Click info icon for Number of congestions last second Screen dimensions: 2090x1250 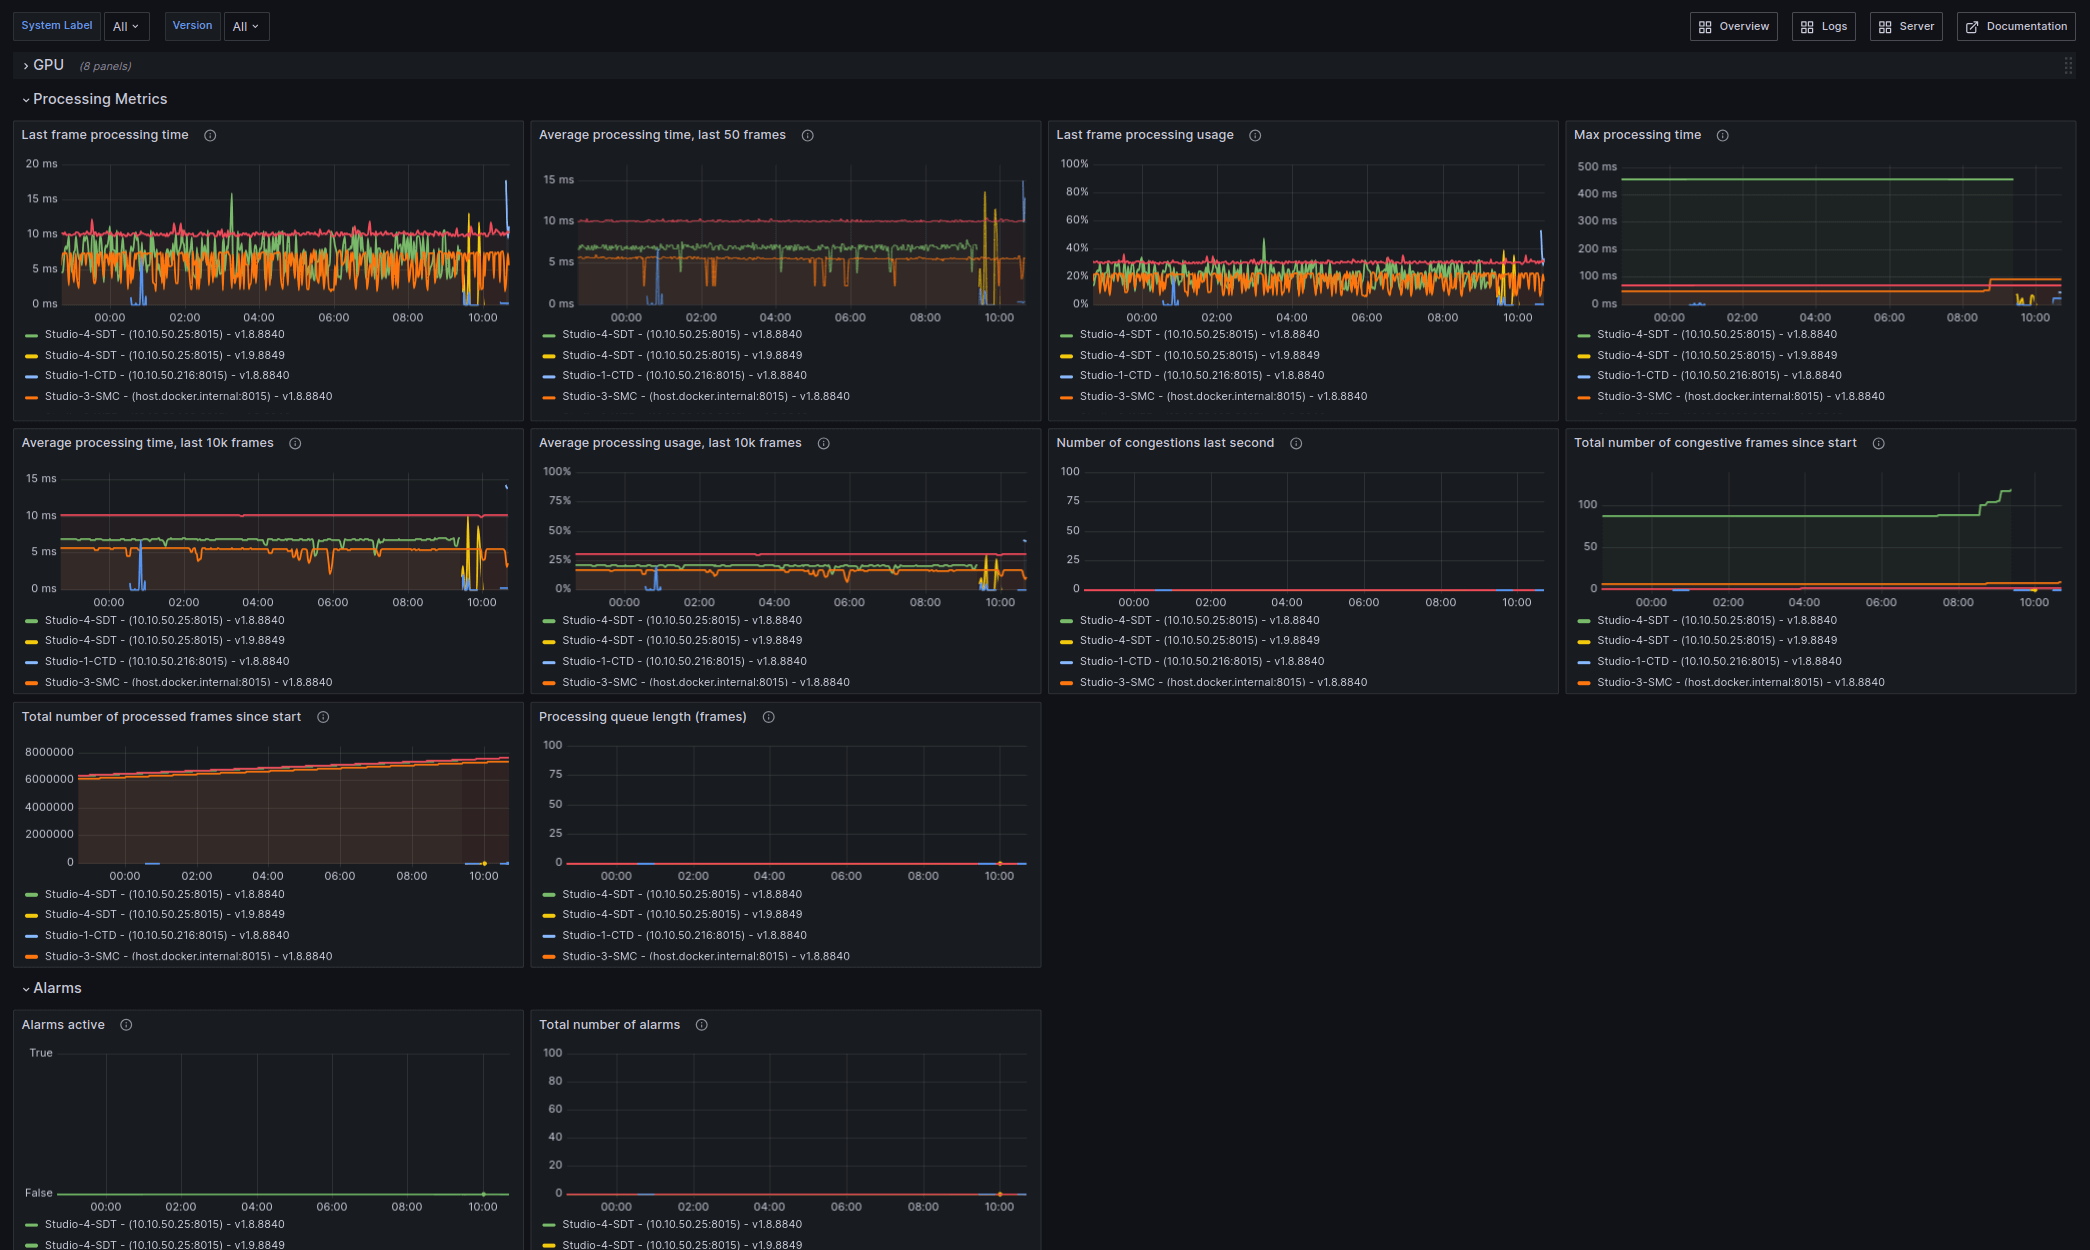(1295, 444)
